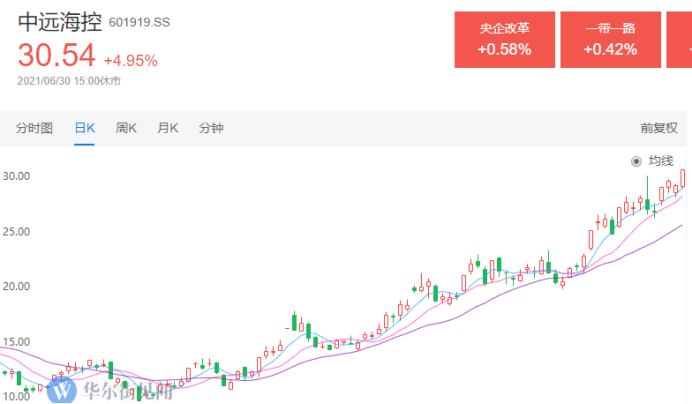This screenshot has height=404, width=692.
Task: Open the 一带一路 concept card
Action: (609, 40)
